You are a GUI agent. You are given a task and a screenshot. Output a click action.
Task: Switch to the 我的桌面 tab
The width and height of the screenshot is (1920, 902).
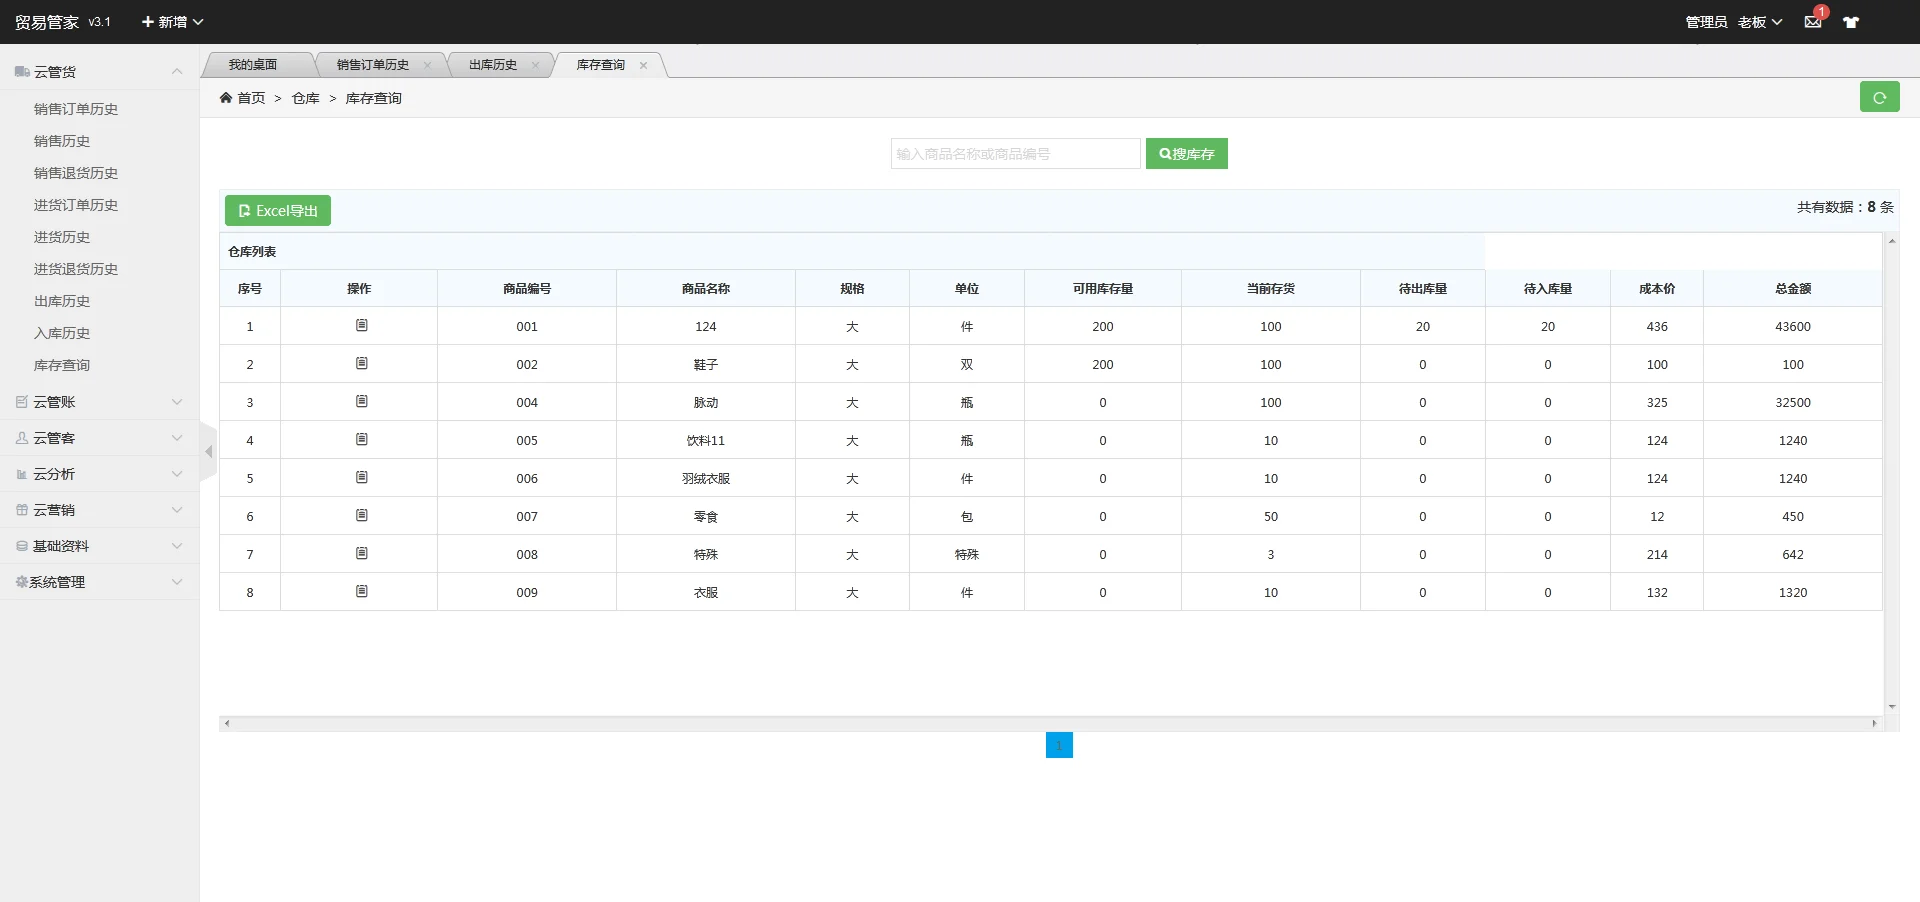click(x=253, y=65)
